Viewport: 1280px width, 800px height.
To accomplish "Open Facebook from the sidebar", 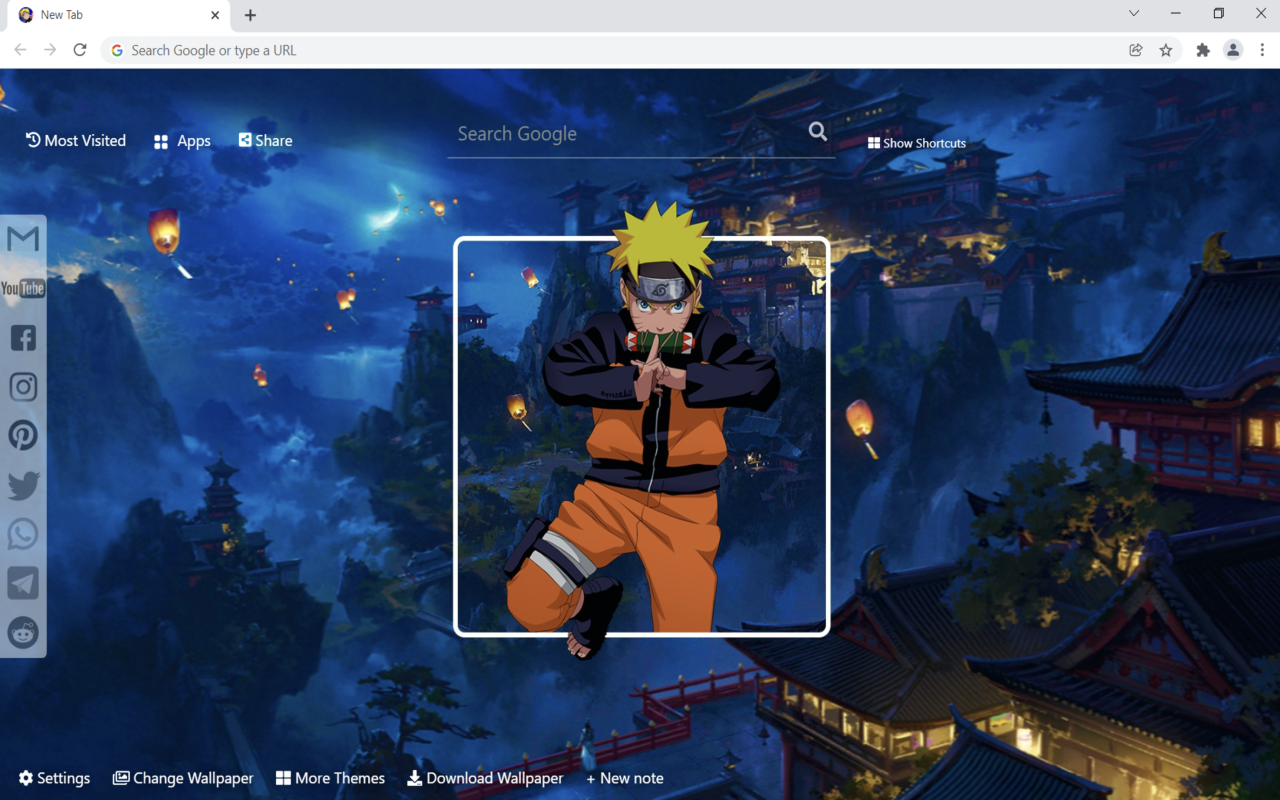I will point(23,338).
